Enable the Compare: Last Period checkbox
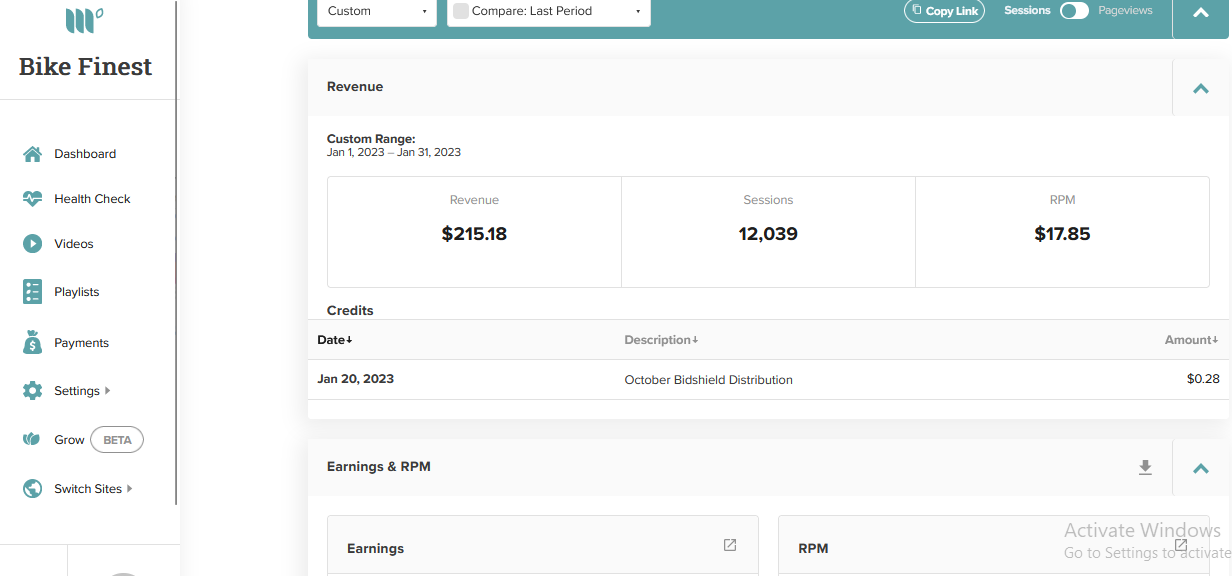The image size is (1232, 576). pos(461,11)
